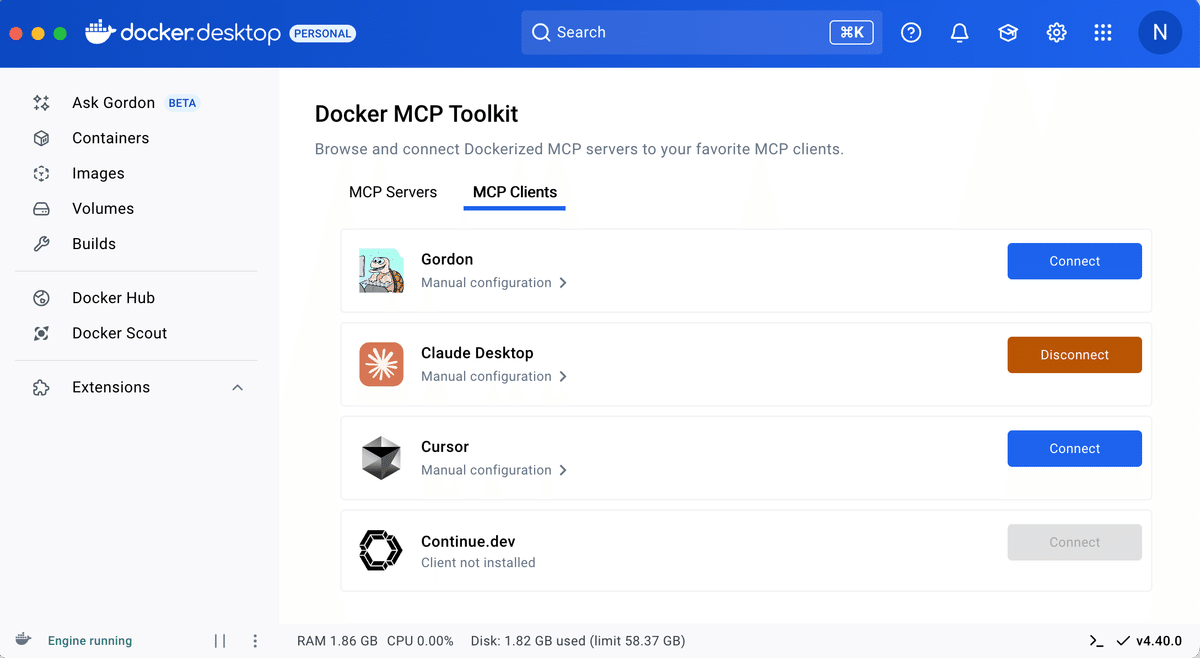Open Docker Hub from the sidebar
The height and width of the screenshot is (658, 1200).
[113, 297]
